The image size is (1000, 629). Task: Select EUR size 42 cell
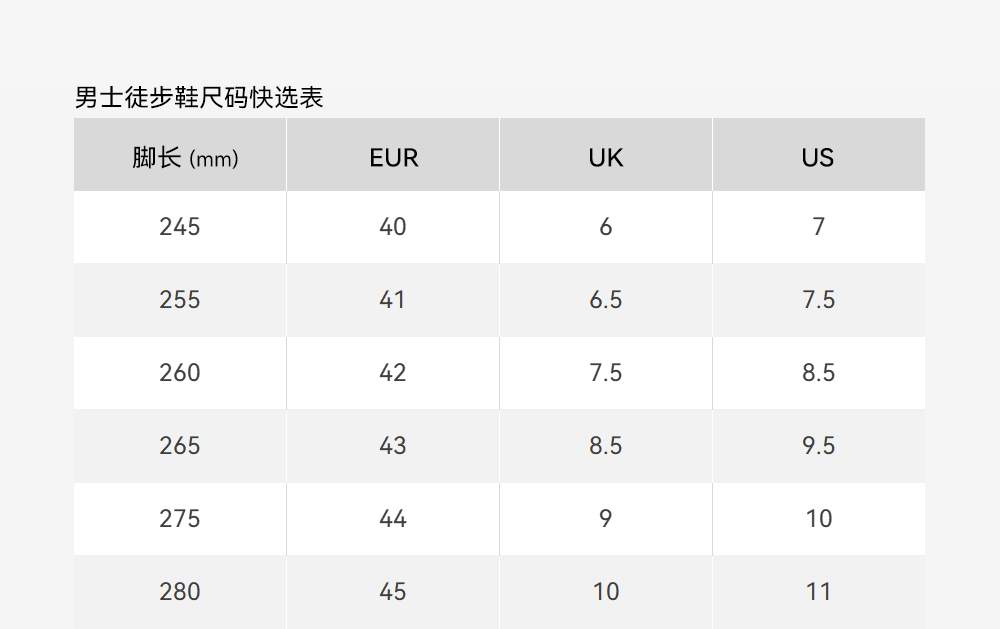tap(393, 373)
